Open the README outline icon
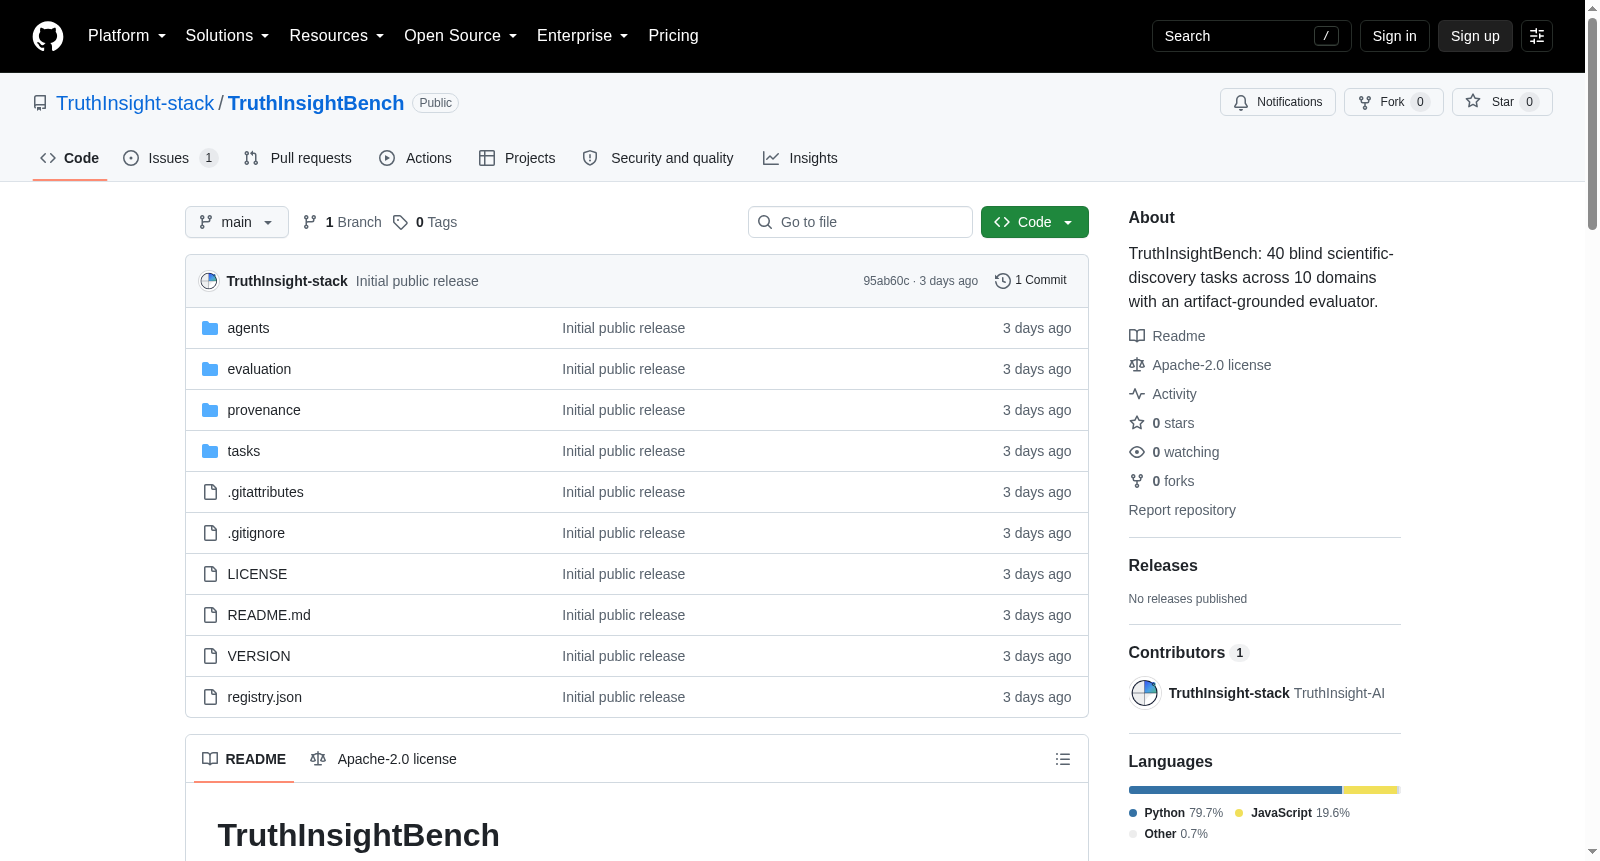1600x861 pixels. tap(1063, 759)
